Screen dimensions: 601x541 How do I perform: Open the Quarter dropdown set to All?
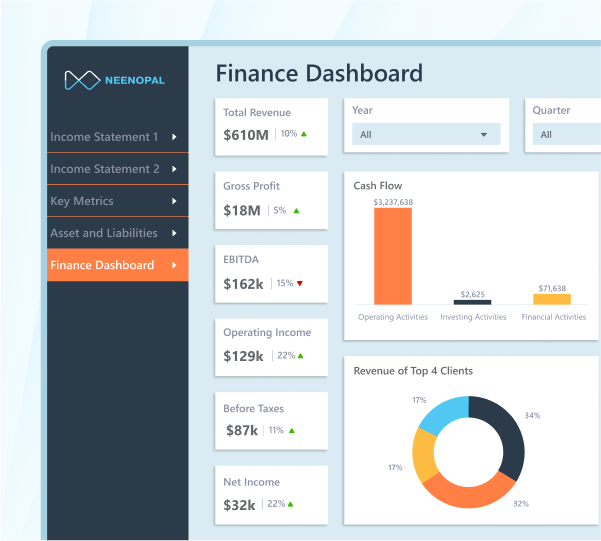tap(567, 134)
